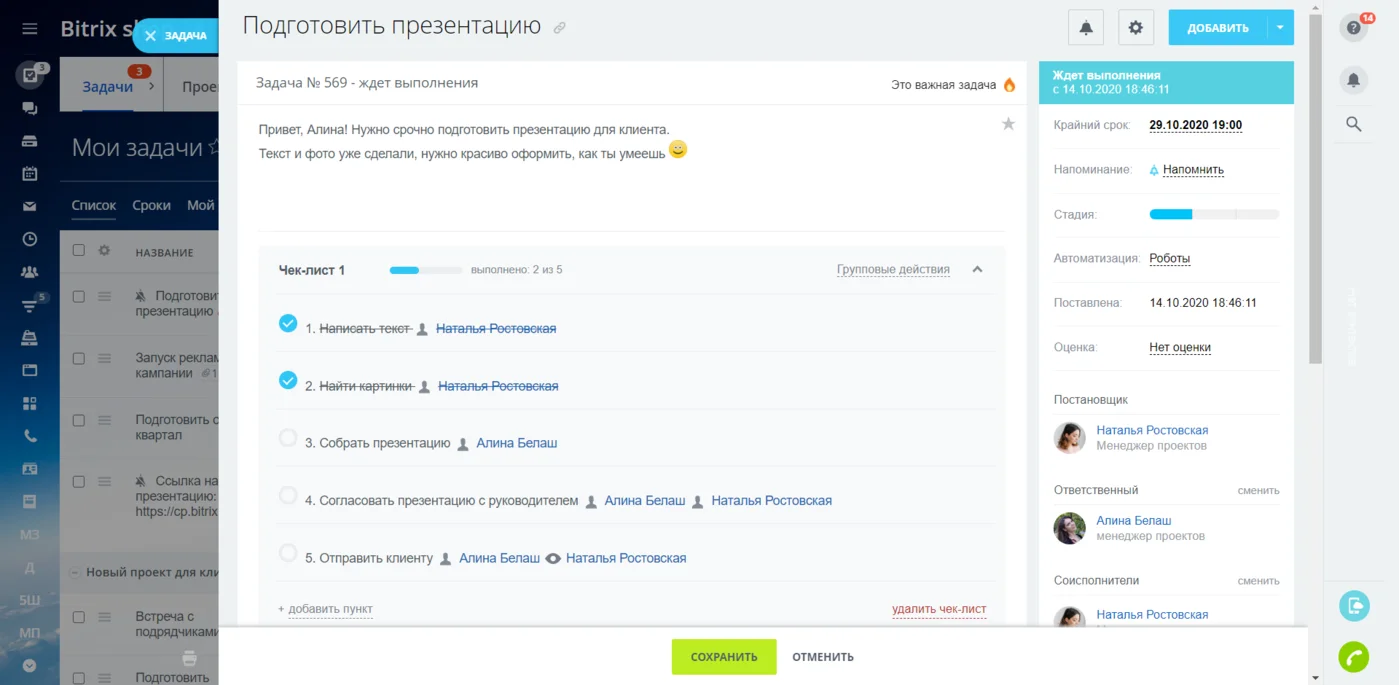
Task: Click the green phone call button
Action: click(x=1354, y=656)
